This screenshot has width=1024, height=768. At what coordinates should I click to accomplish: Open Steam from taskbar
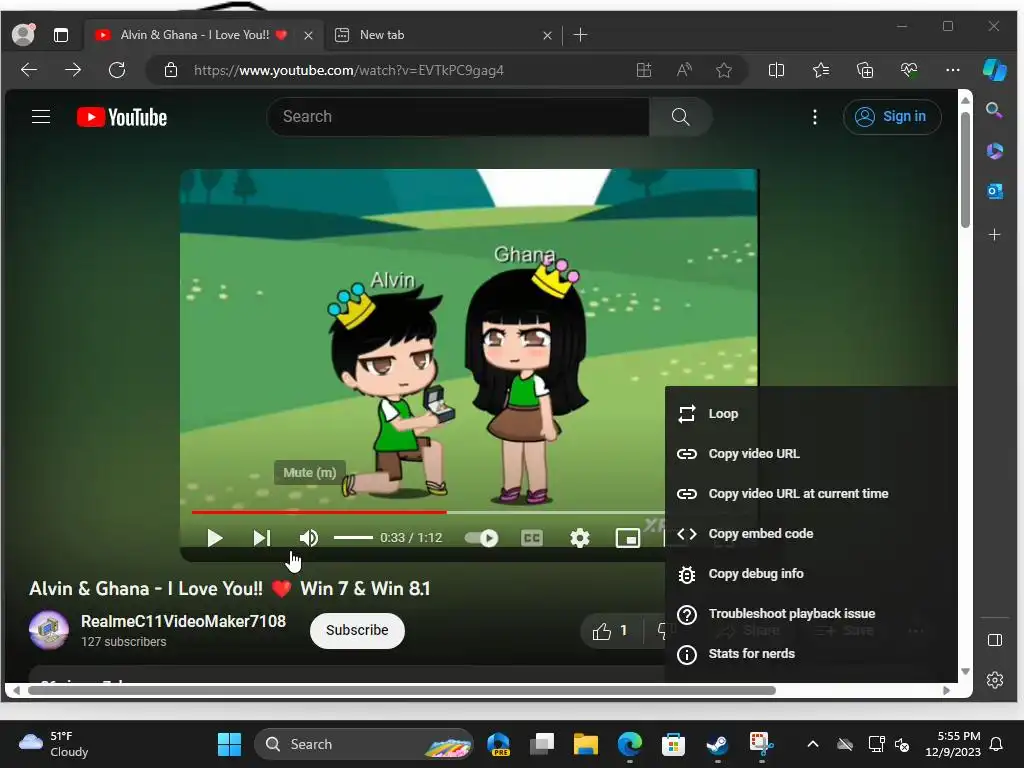[x=717, y=744]
